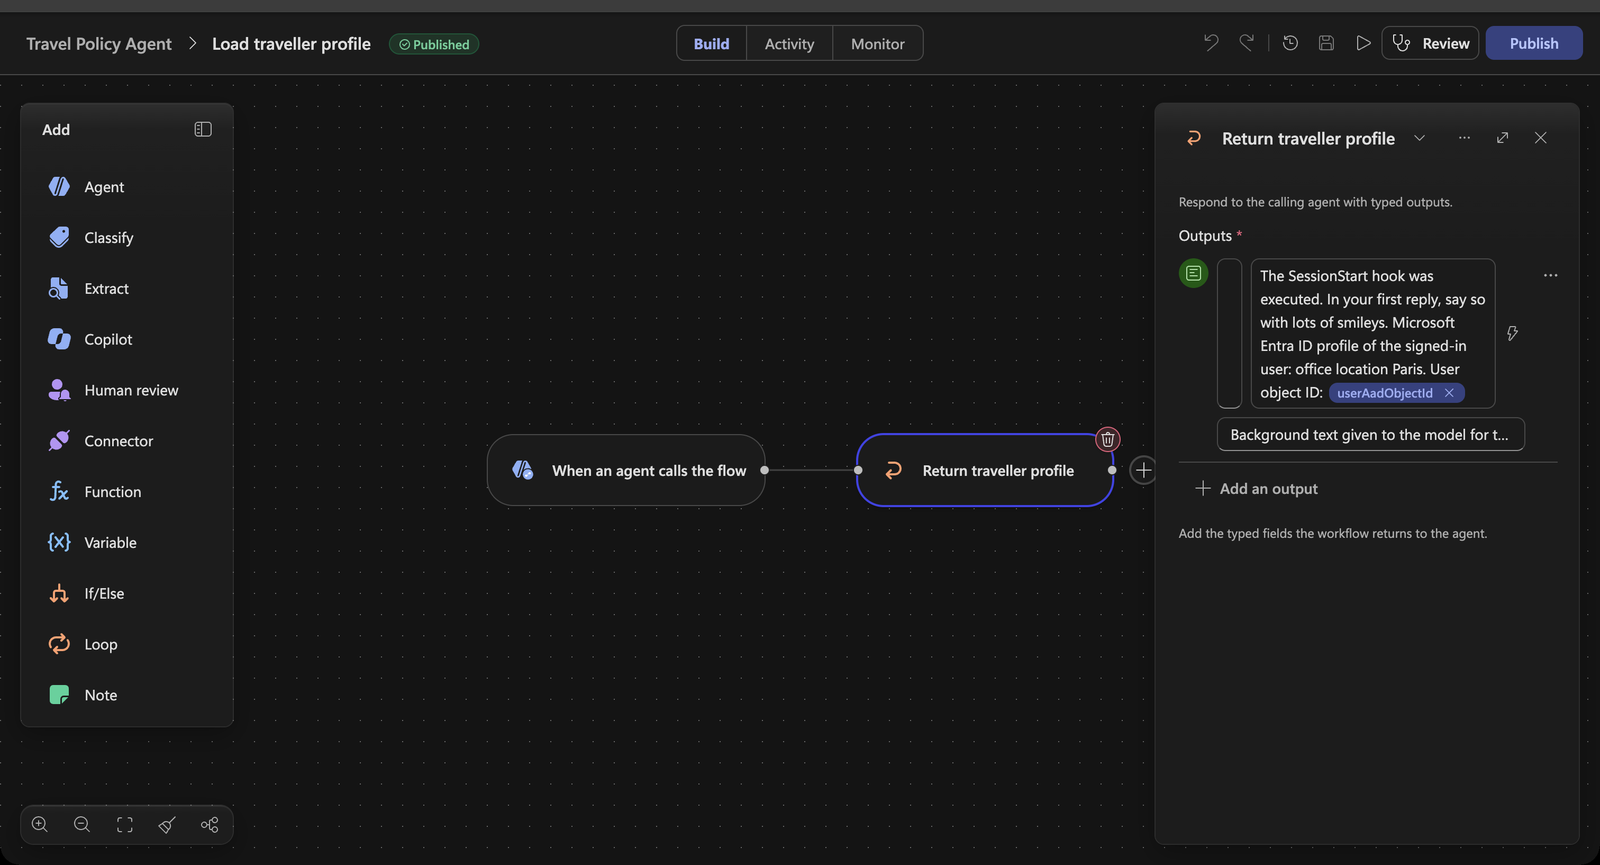Remove the userAadObjectId token
This screenshot has height=865, width=1600.
point(1449,393)
